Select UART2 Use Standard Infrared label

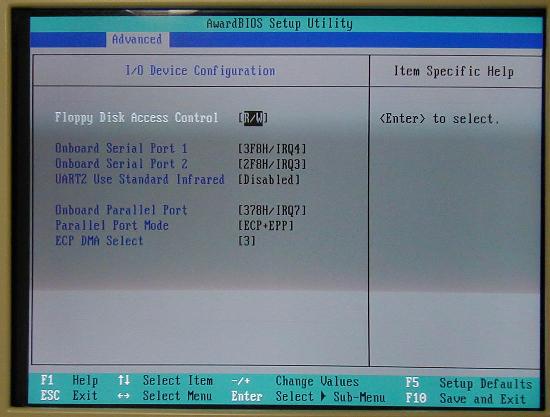coord(140,179)
